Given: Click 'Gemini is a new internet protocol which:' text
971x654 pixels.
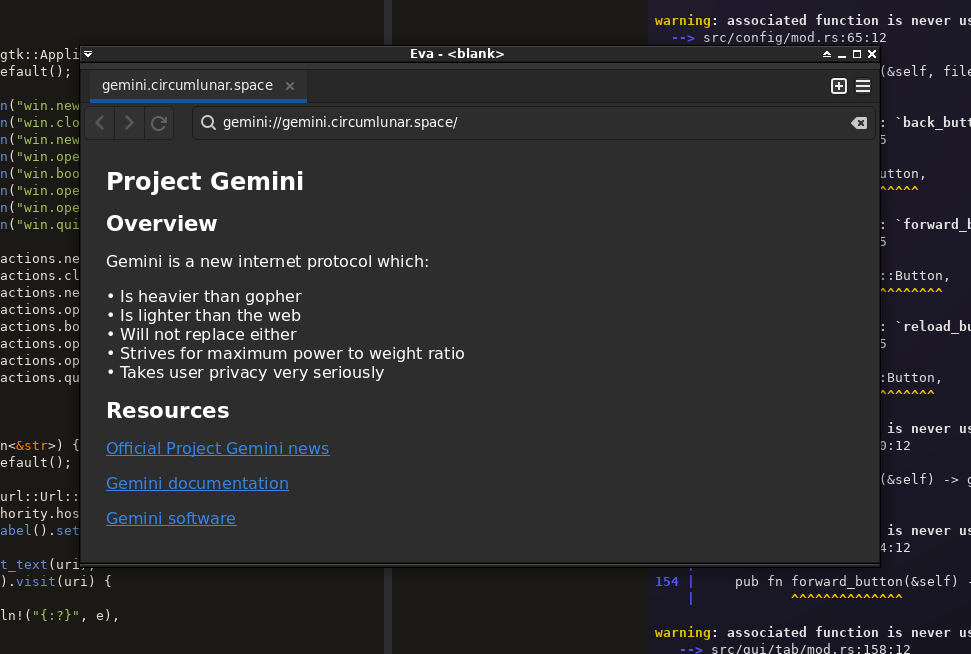Looking at the screenshot, I should (x=268, y=261).
